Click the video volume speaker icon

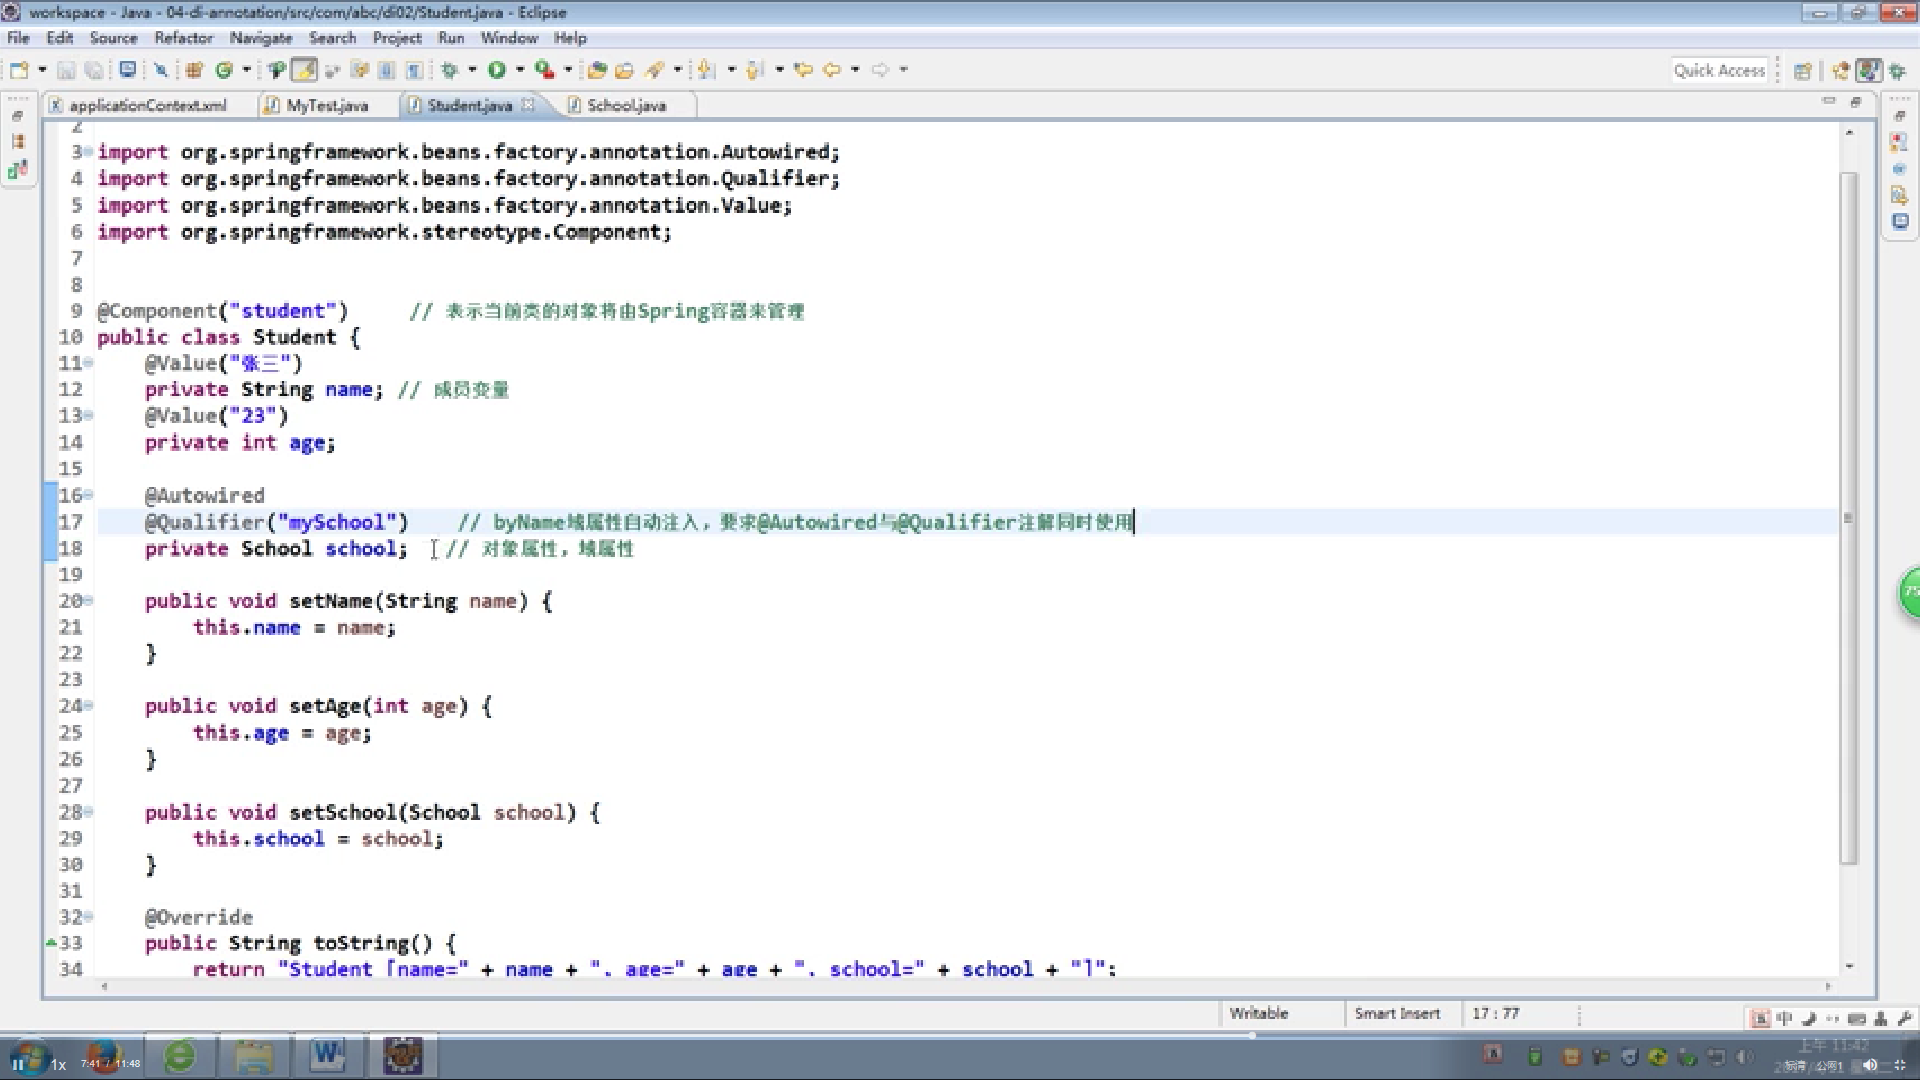[x=1868, y=1065]
